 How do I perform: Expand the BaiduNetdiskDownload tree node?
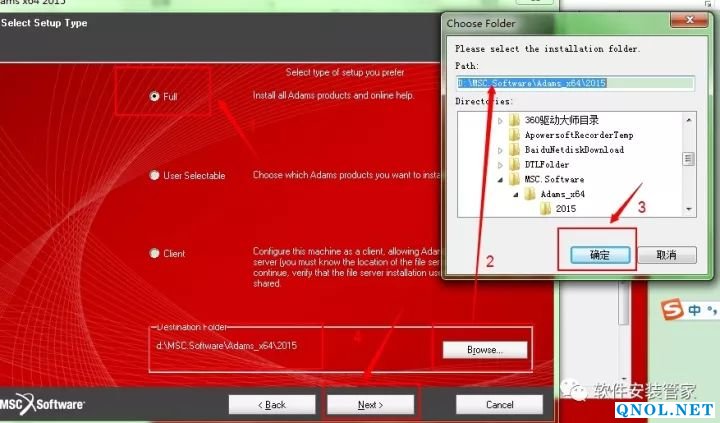pyautogui.click(x=500, y=150)
